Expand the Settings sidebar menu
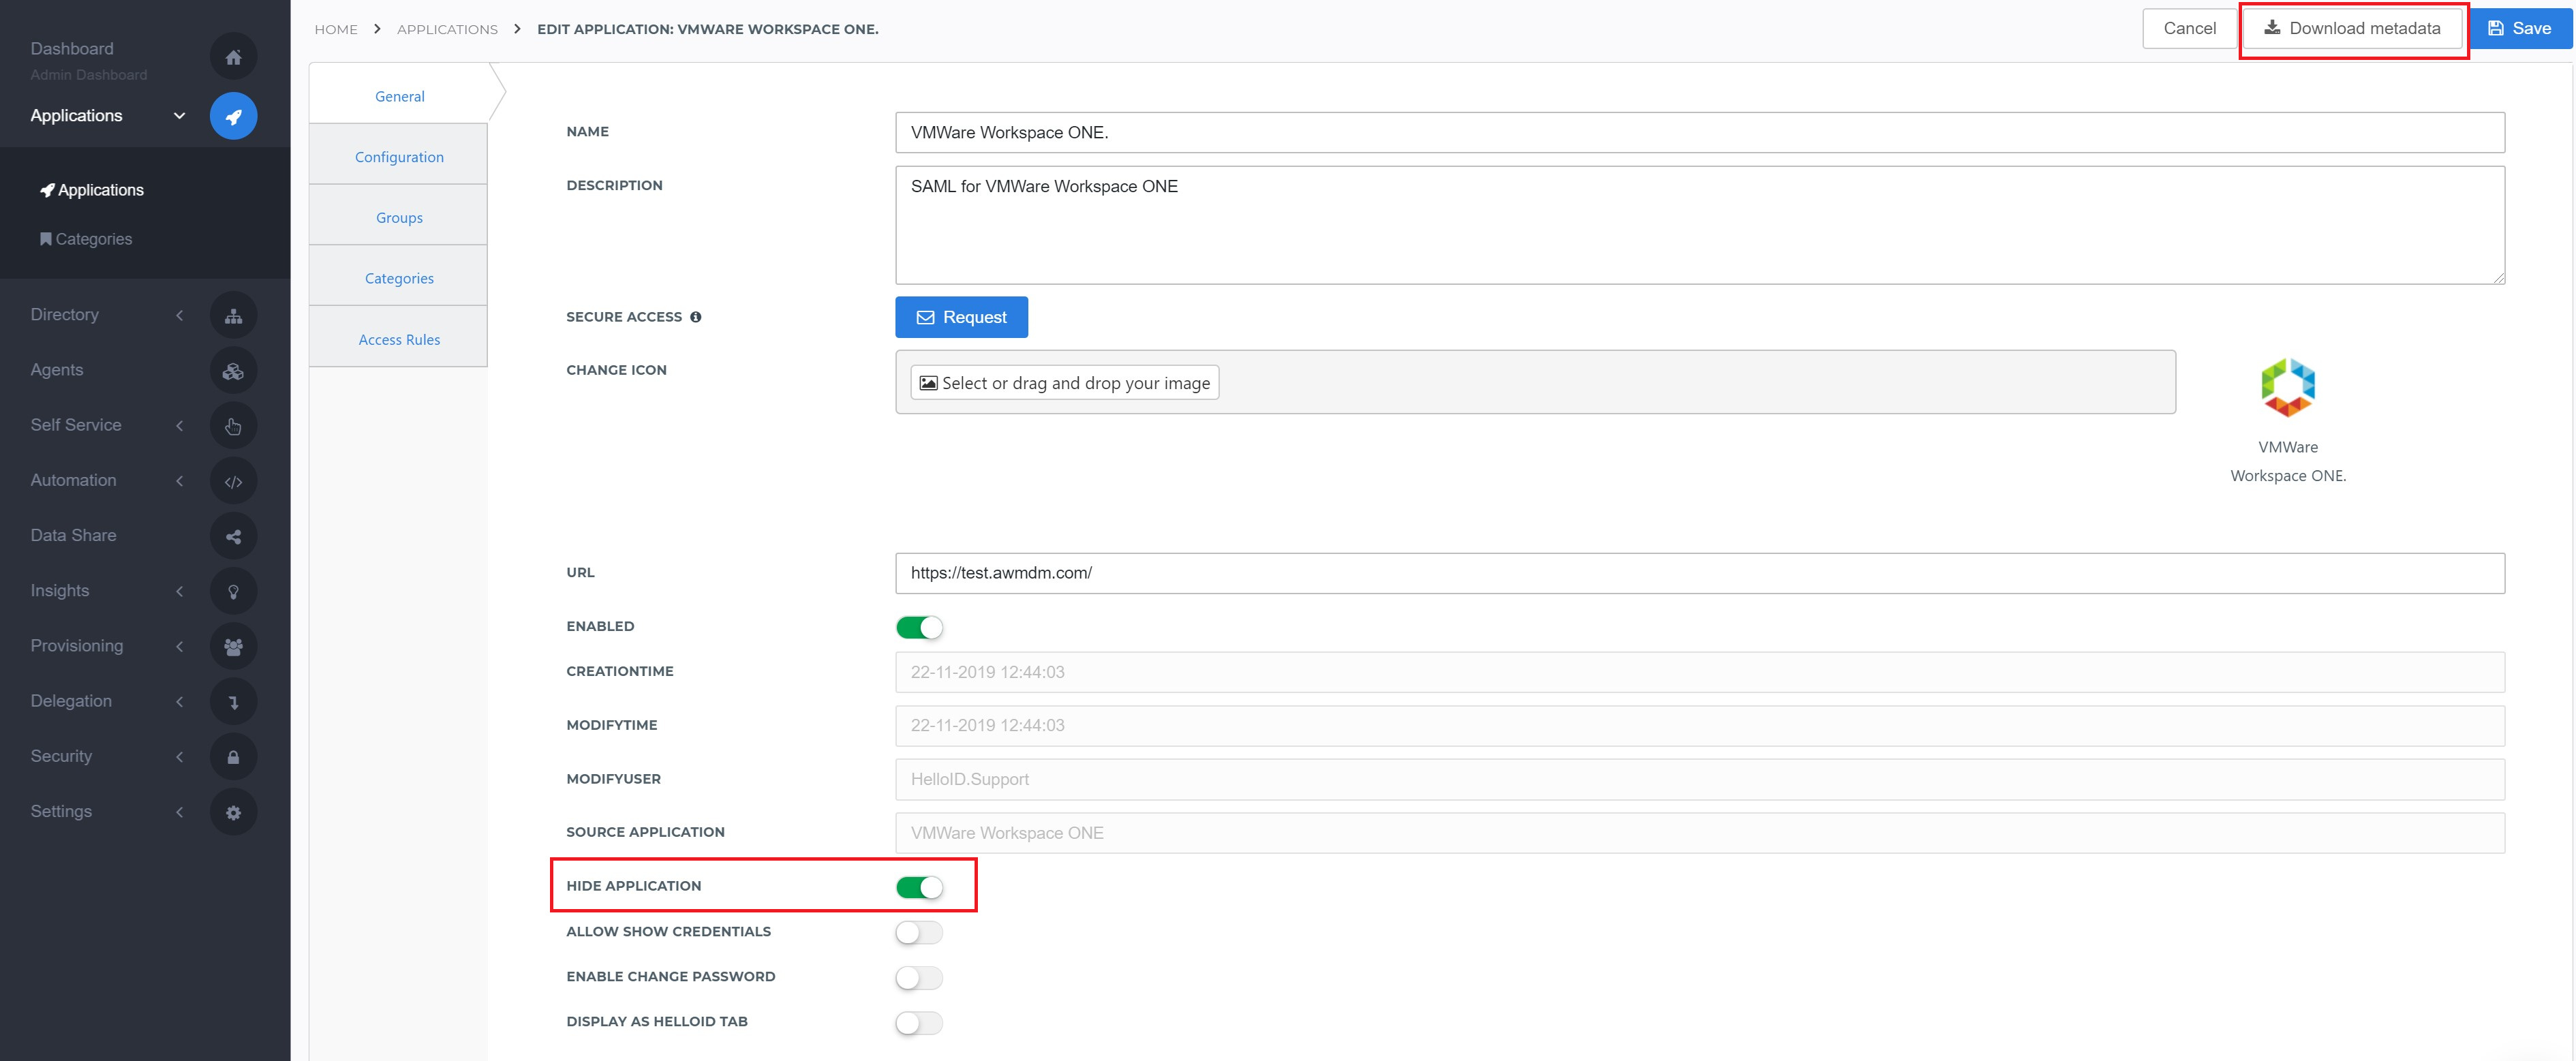The image size is (2576, 1061). point(179,811)
